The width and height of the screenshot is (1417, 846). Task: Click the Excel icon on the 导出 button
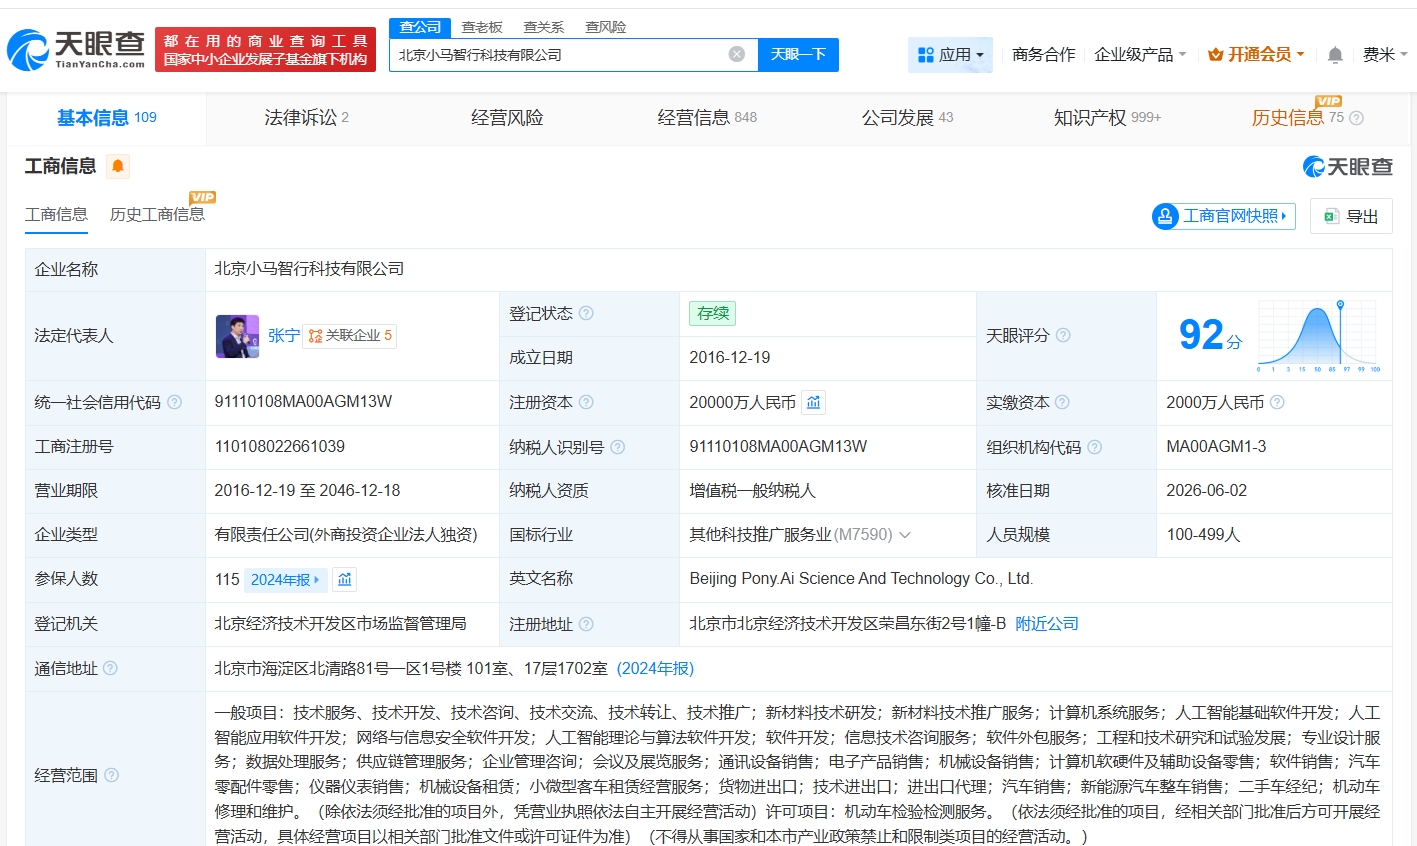pyautogui.click(x=1331, y=216)
